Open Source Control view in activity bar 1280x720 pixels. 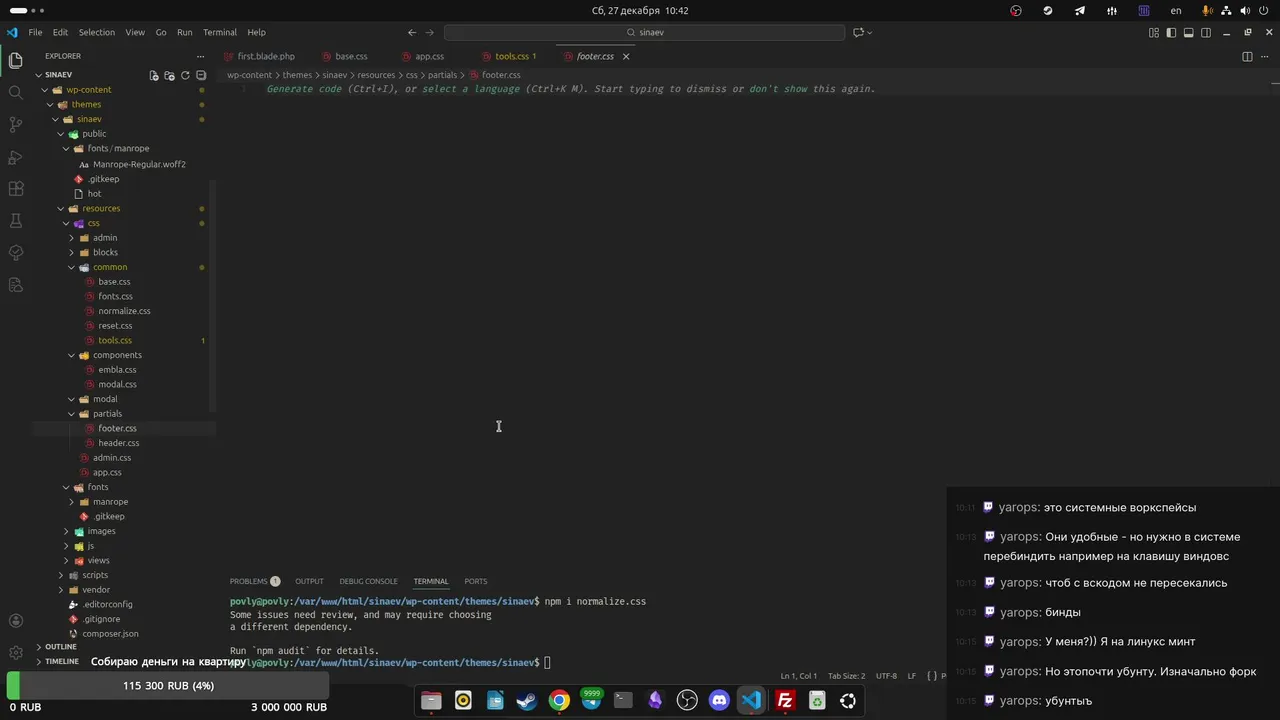[15, 125]
